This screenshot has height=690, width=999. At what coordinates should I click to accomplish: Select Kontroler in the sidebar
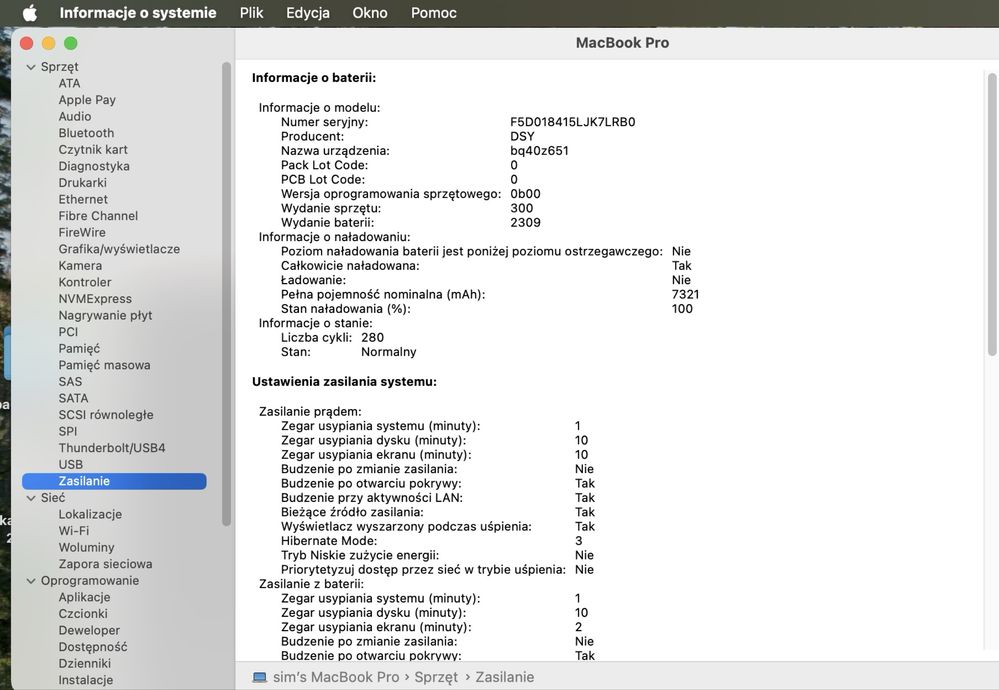tap(85, 282)
